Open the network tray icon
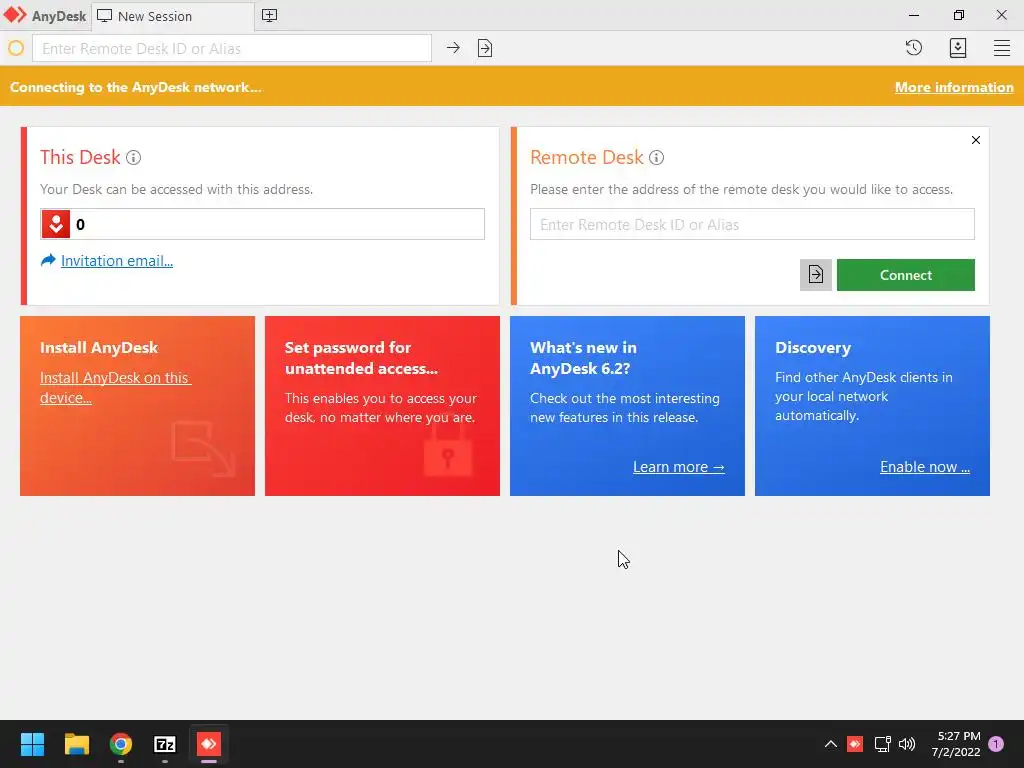Viewport: 1024px width, 768px height. point(882,744)
